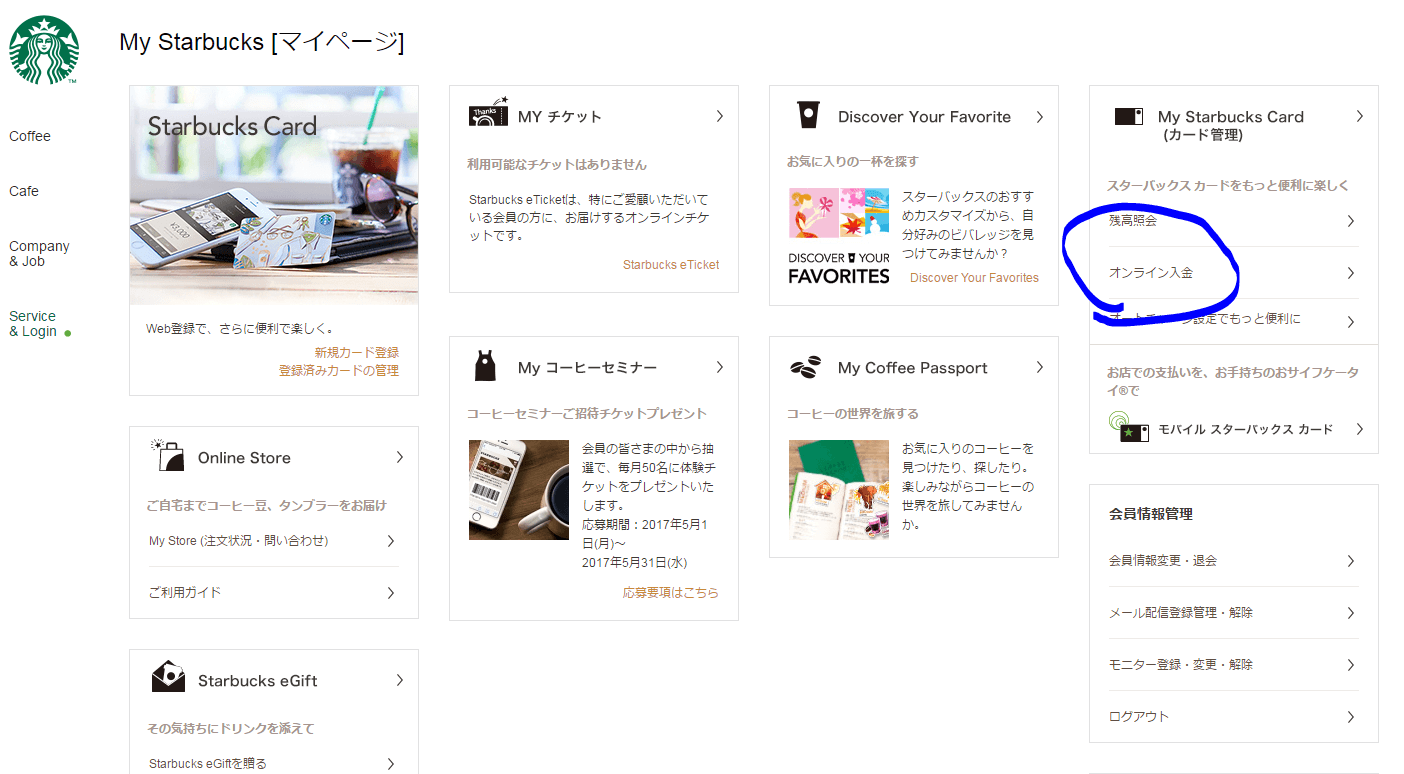Expand the Online Store chevron
The image size is (1404, 774).
coord(399,458)
